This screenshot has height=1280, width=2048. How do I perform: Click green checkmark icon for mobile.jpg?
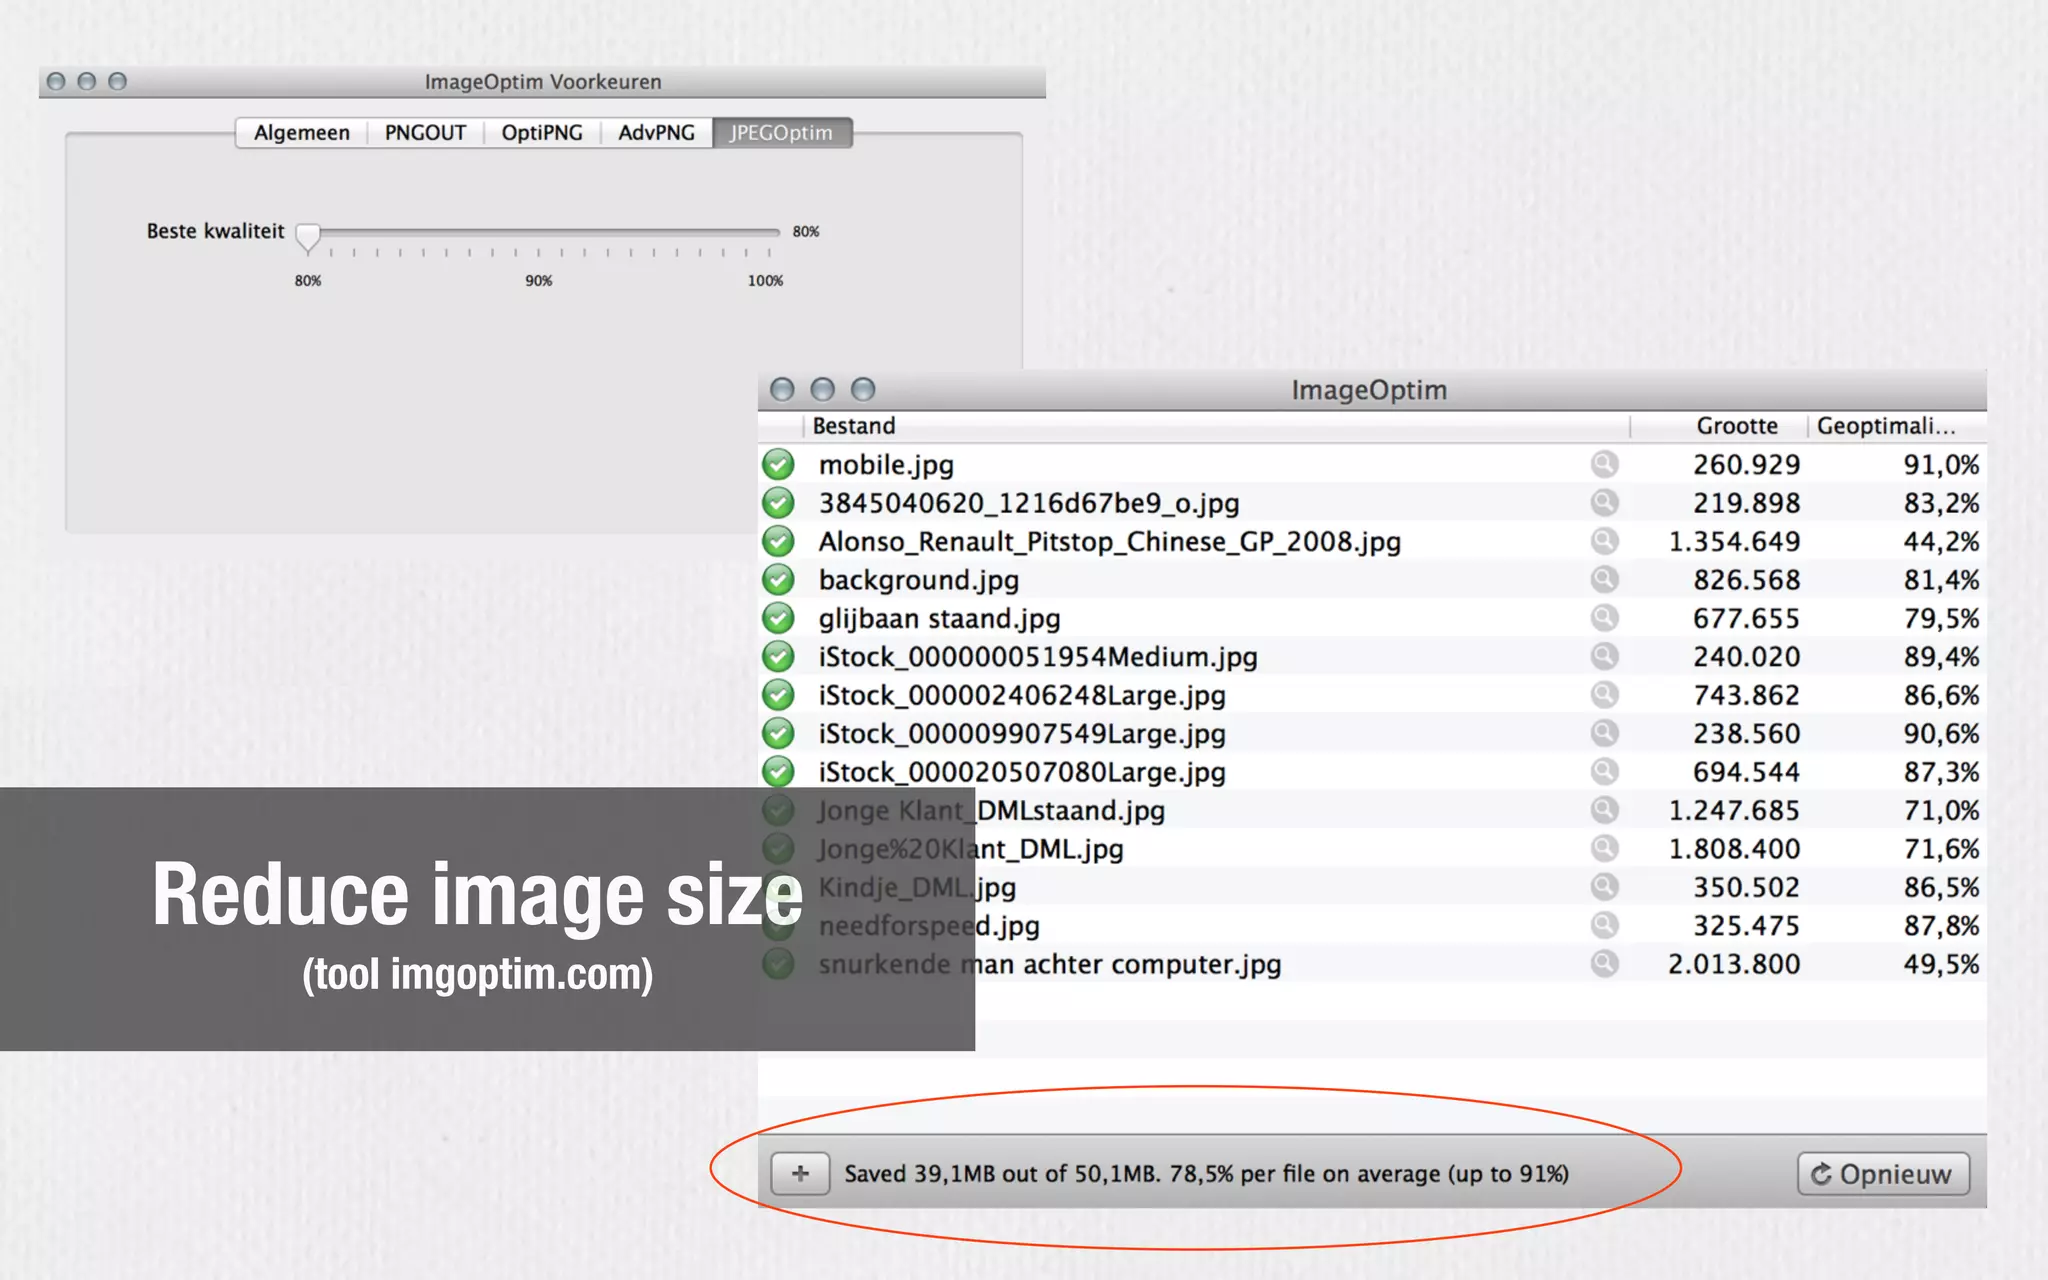tap(778, 465)
